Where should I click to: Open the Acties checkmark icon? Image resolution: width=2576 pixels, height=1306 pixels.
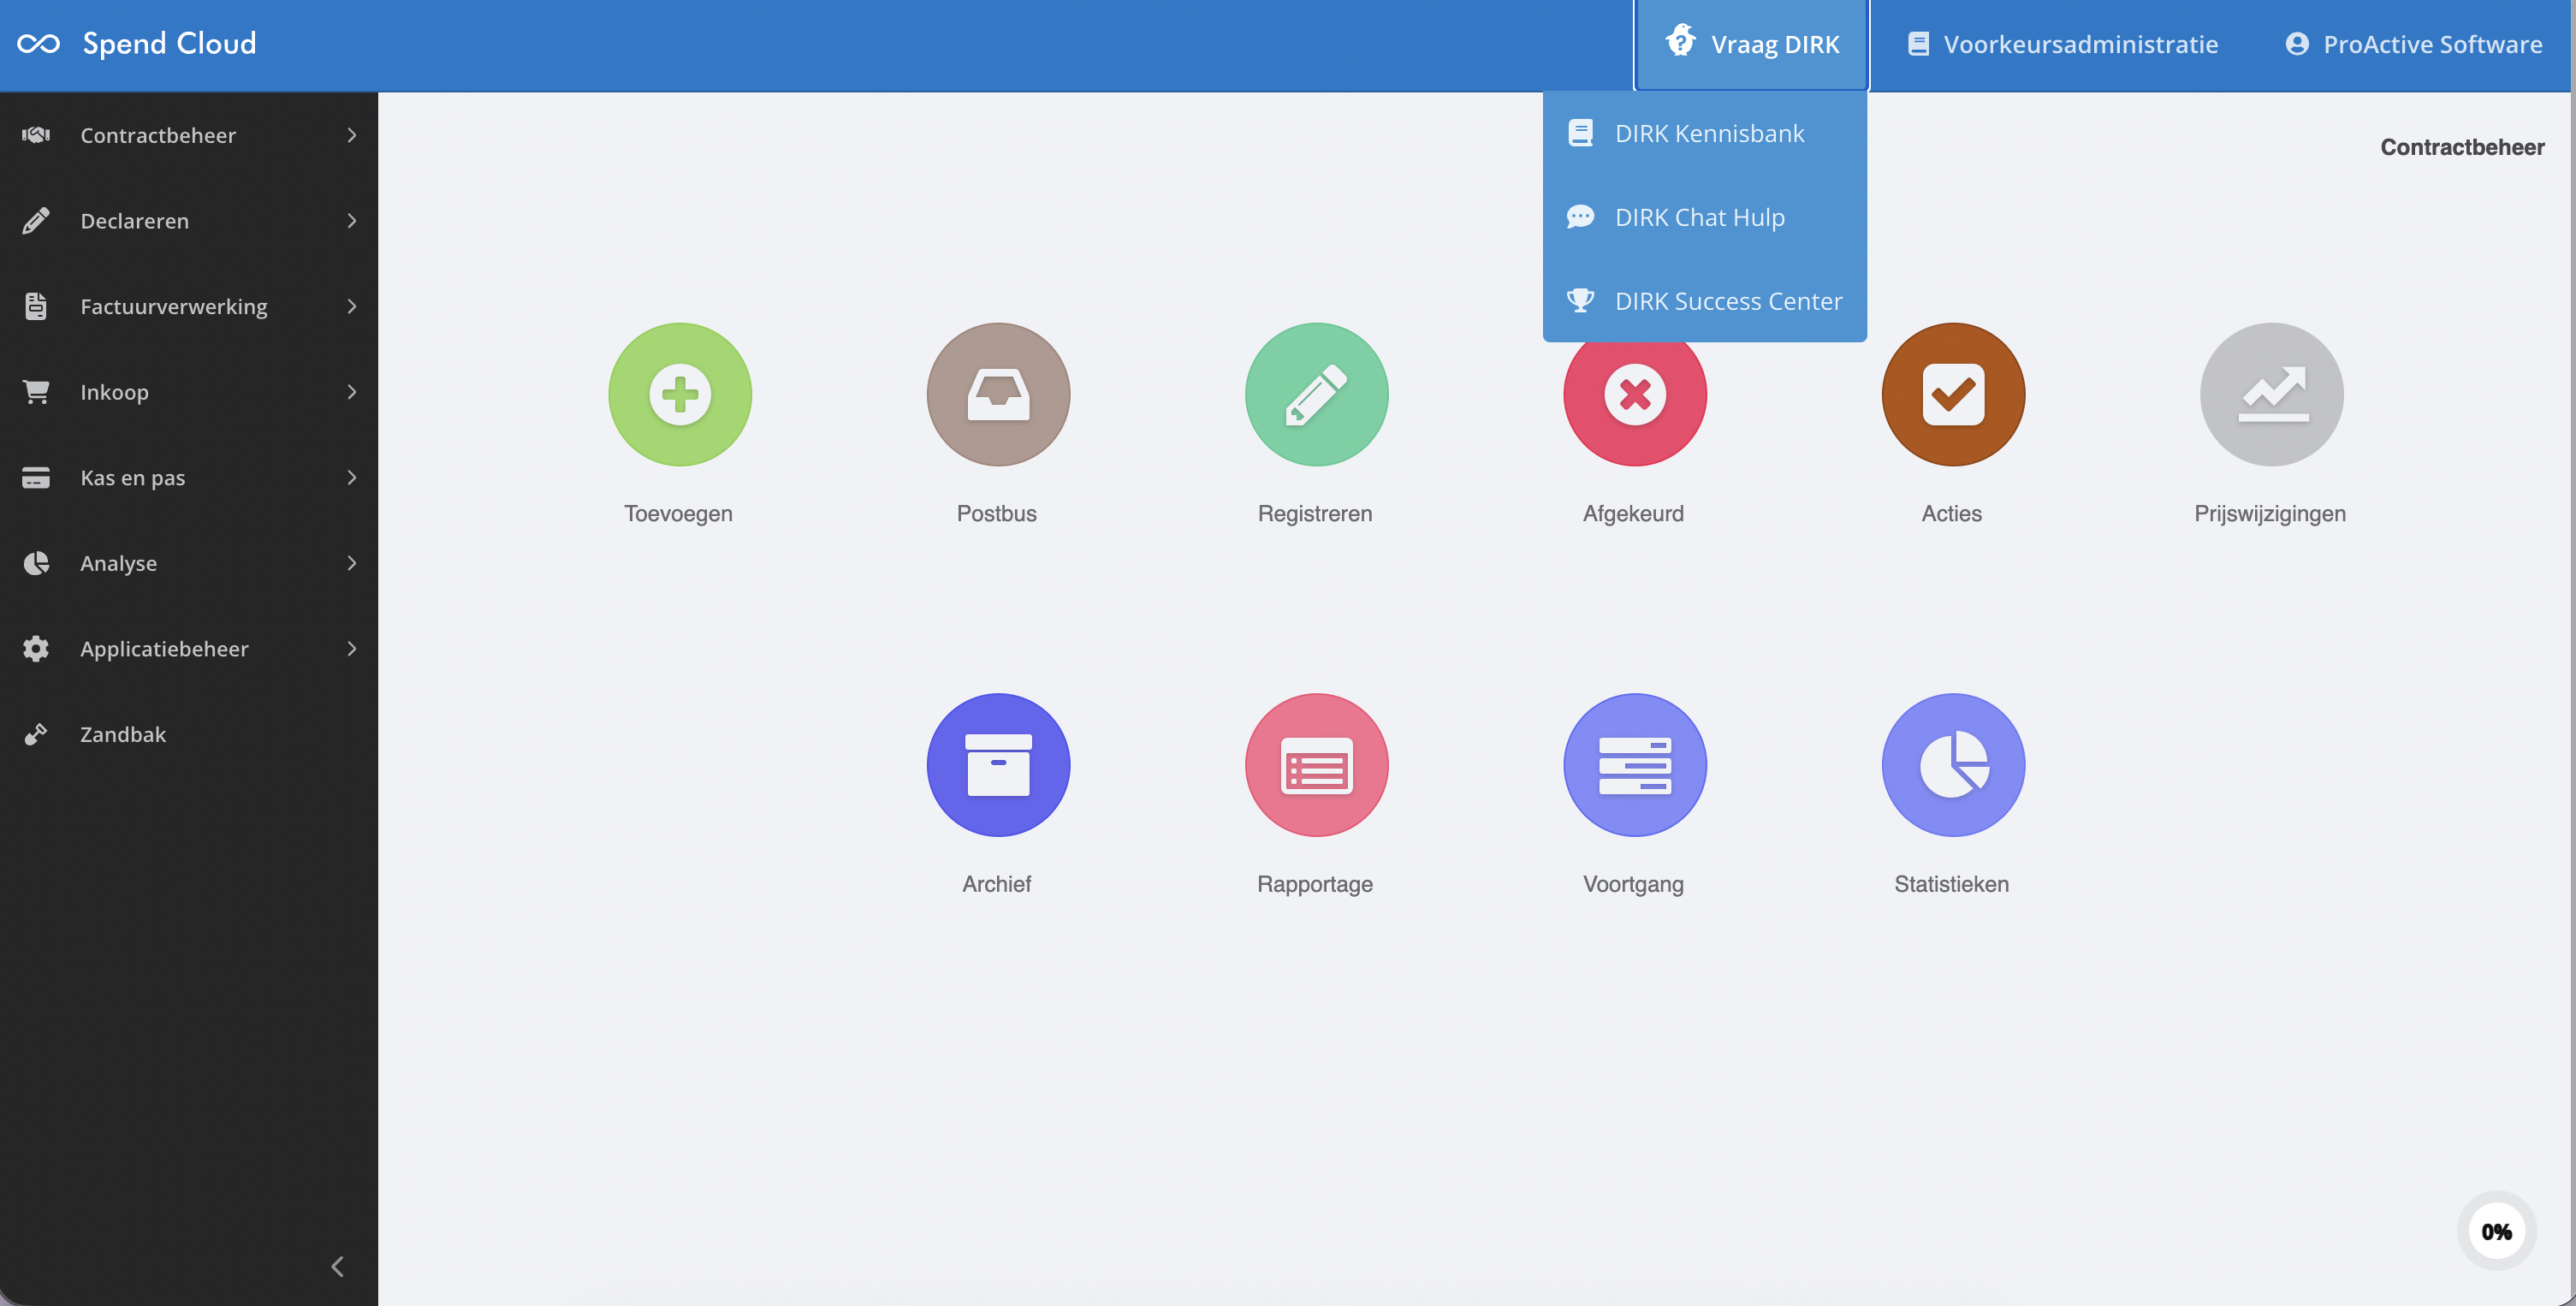pyautogui.click(x=1953, y=394)
